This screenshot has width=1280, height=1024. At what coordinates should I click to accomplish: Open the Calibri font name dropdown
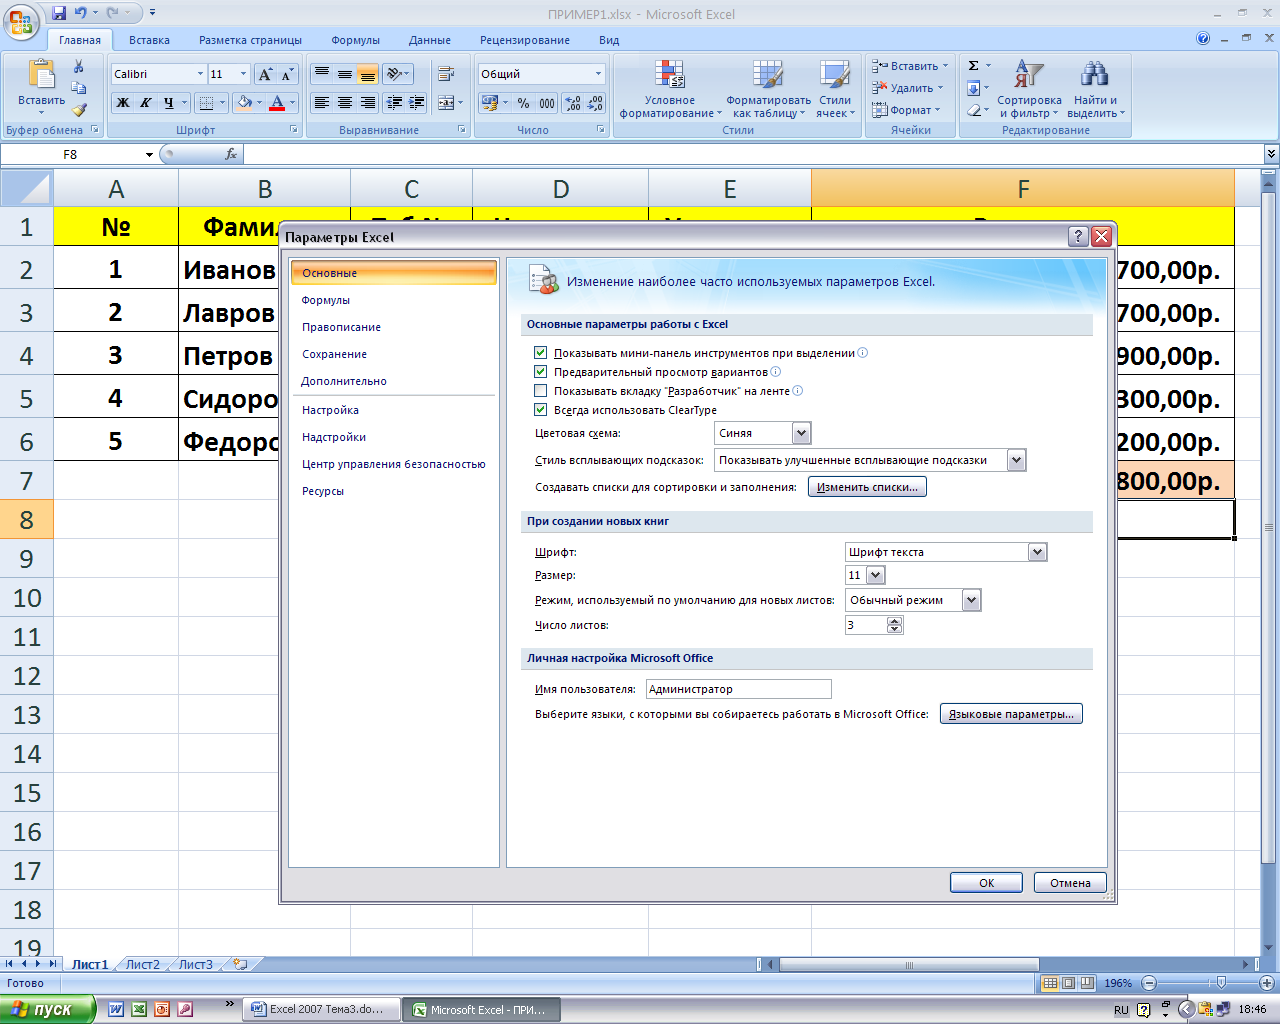coord(201,74)
